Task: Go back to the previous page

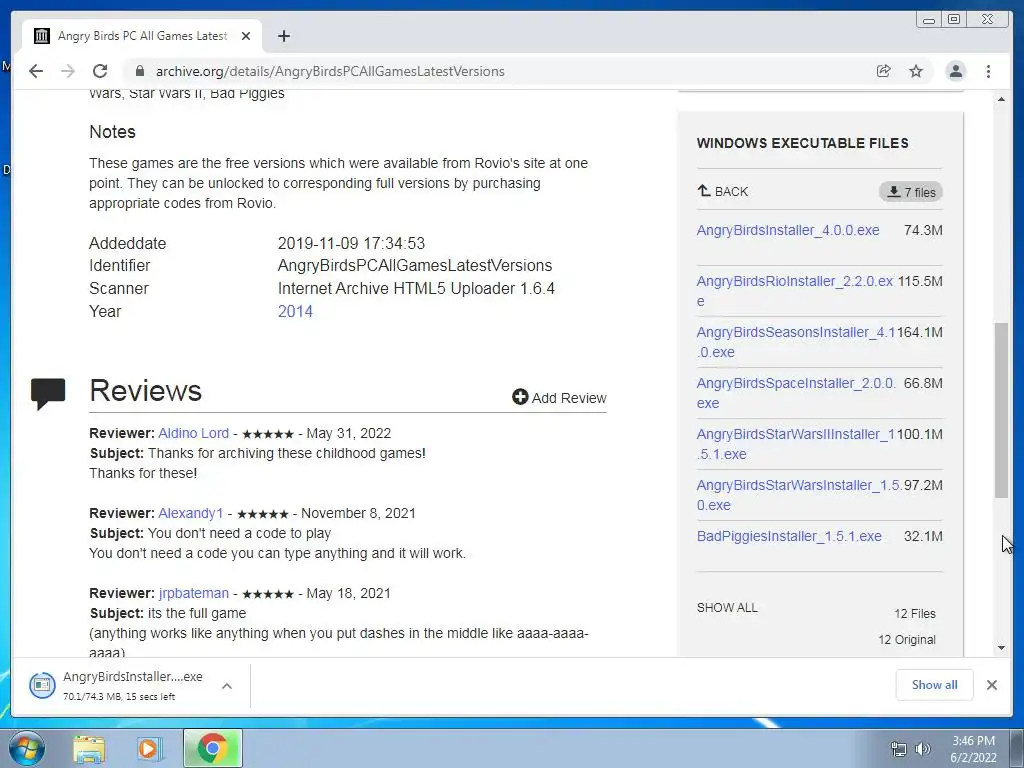Action: pos(36,71)
